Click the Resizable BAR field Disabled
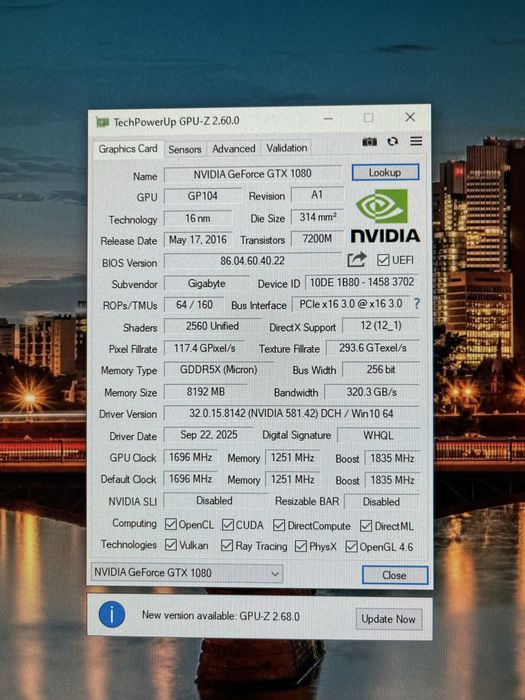Viewport: 525px width, 700px height. 381,502
